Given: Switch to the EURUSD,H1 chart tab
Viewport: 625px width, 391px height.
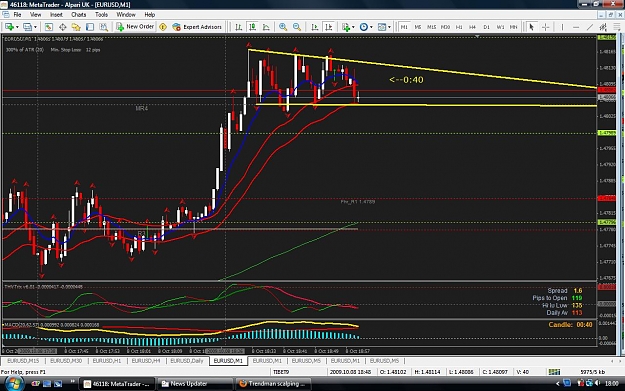Looking at the screenshot, I should pos(106,361).
